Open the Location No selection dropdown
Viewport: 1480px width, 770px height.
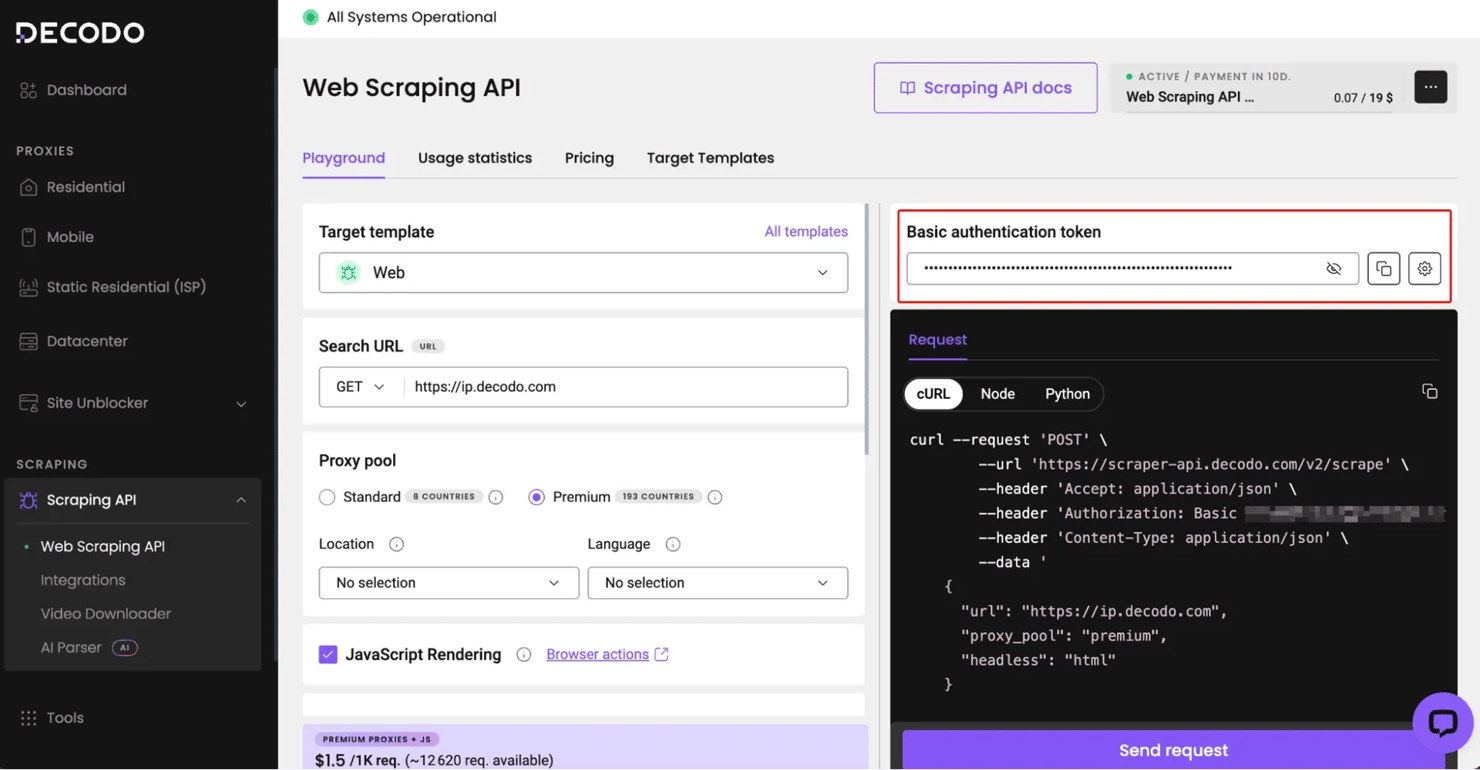pyautogui.click(x=449, y=583)
